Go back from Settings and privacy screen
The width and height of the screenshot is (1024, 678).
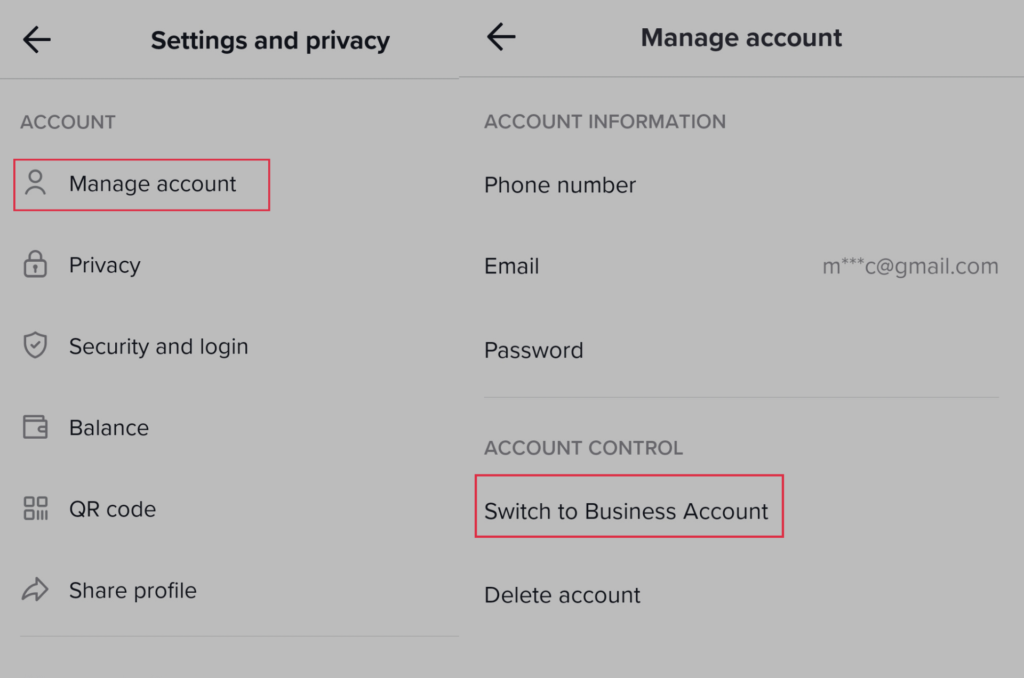(37, 40)
